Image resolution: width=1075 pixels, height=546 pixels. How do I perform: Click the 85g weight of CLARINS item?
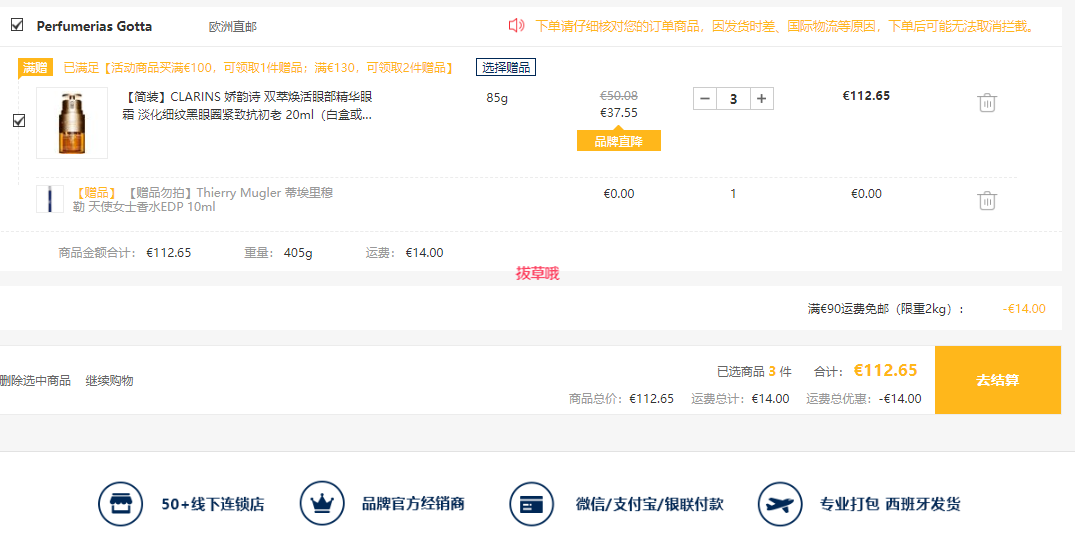(497, 97)
